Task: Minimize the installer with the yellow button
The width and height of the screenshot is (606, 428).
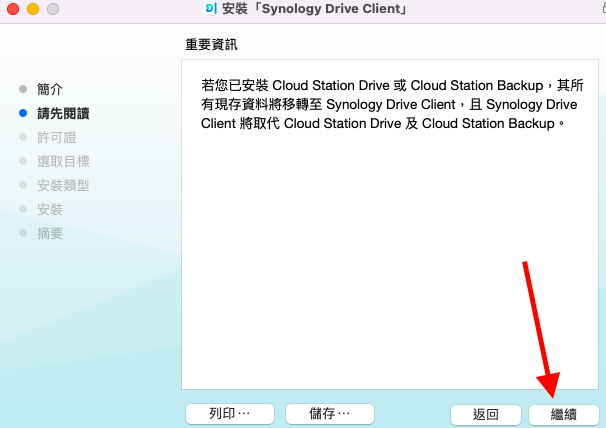Action: tap(33, 9)
